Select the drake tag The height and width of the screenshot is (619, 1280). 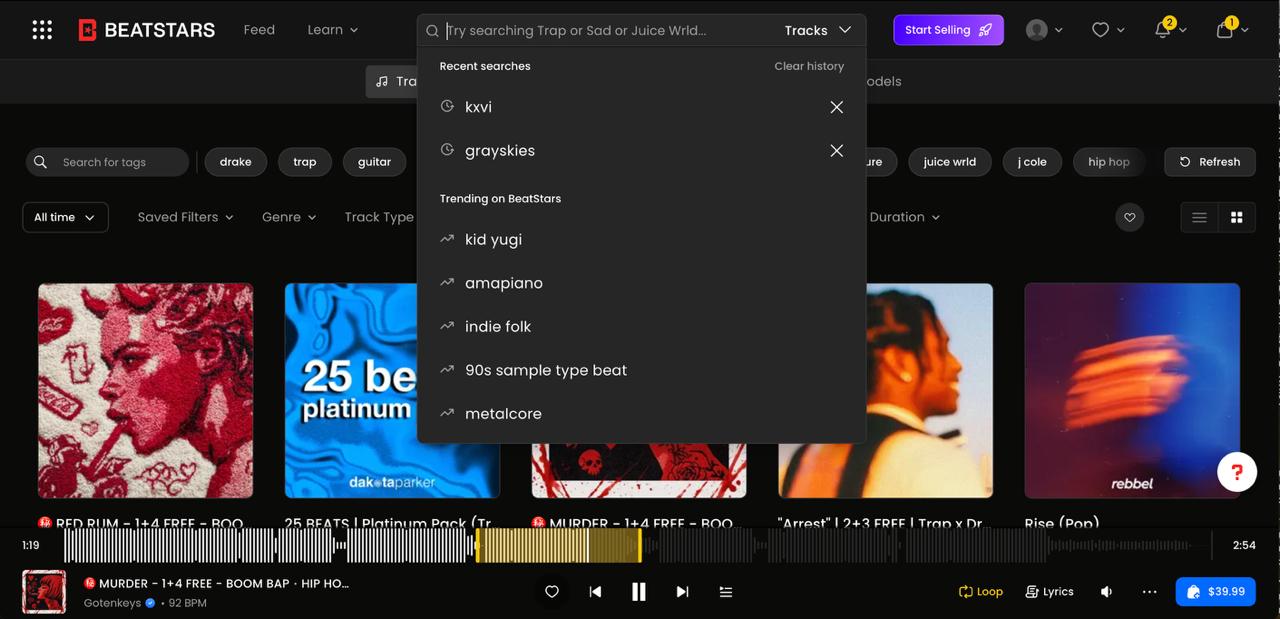point(236,162)
